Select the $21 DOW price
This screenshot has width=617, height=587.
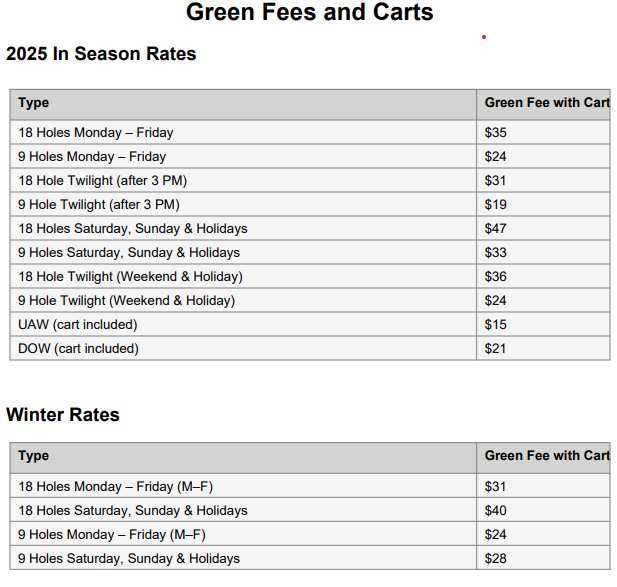pos(496,349)
